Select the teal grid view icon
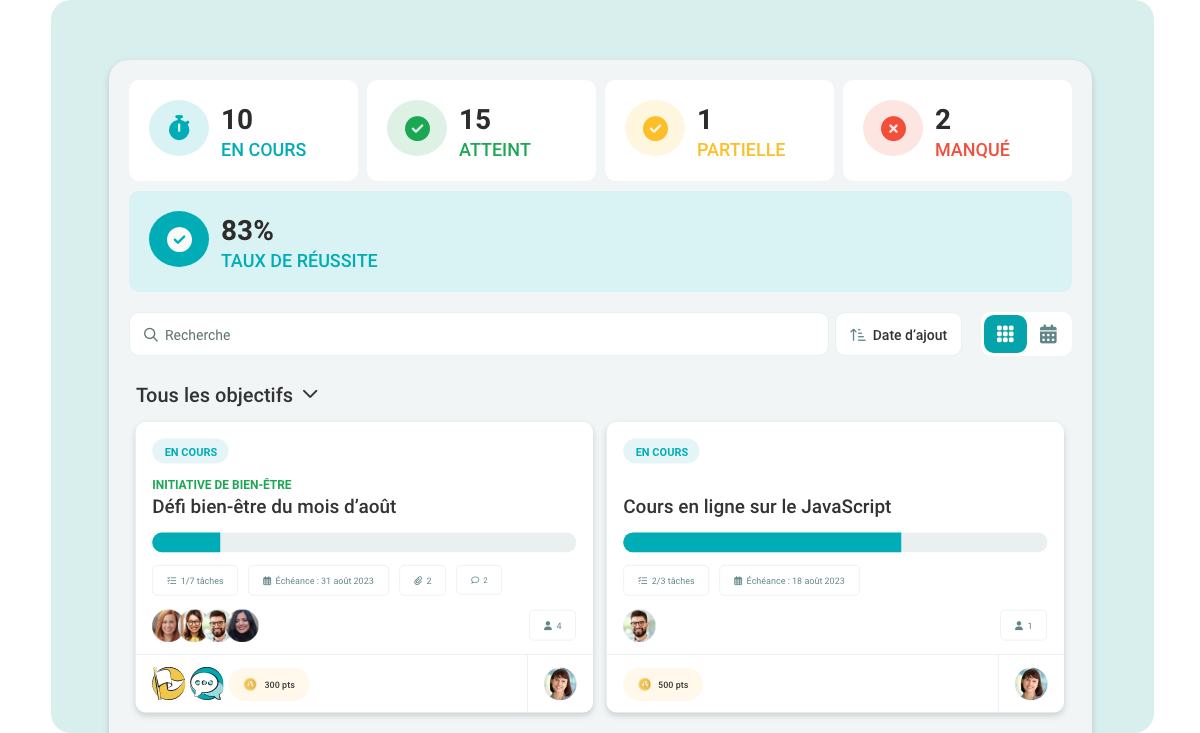This screenshot has height=733, width=1200. (1005, 334)
